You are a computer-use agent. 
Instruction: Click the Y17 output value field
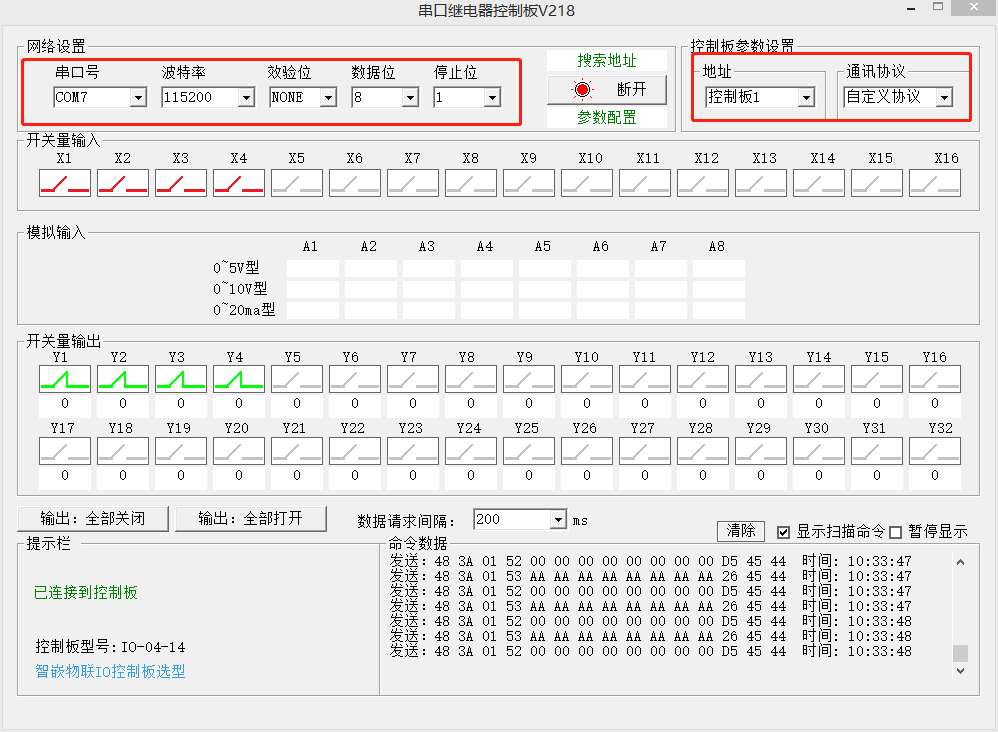pos(65,475)
